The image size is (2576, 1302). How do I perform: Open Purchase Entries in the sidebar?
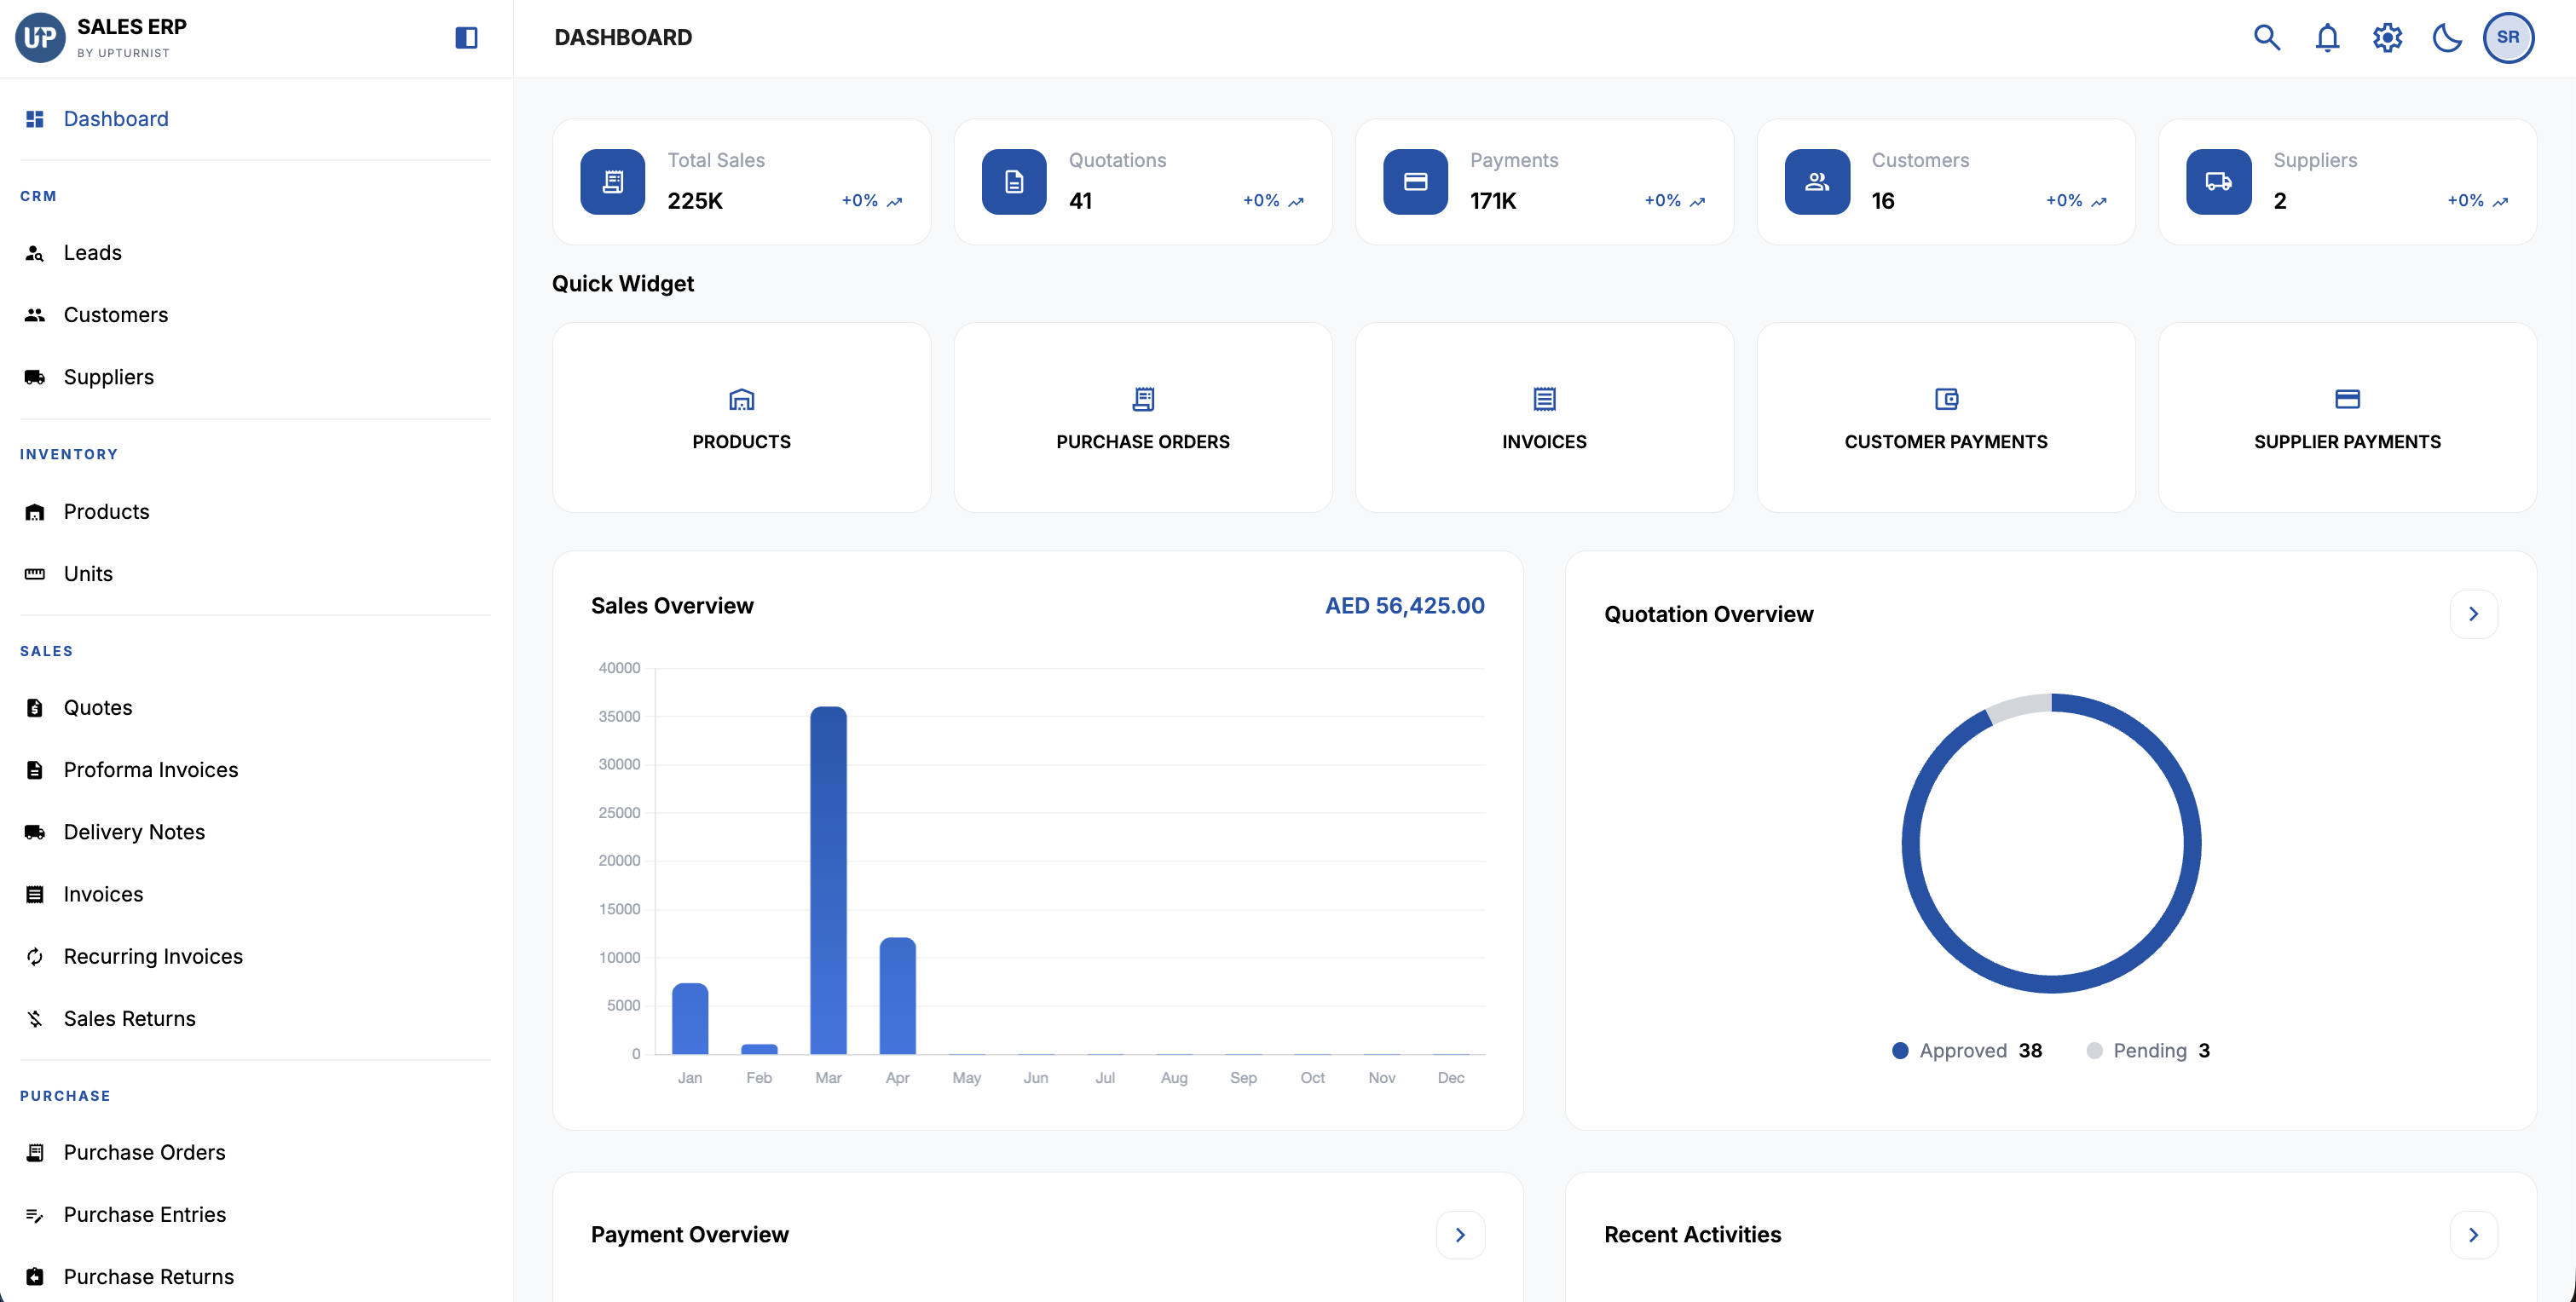click(255, 1215)
